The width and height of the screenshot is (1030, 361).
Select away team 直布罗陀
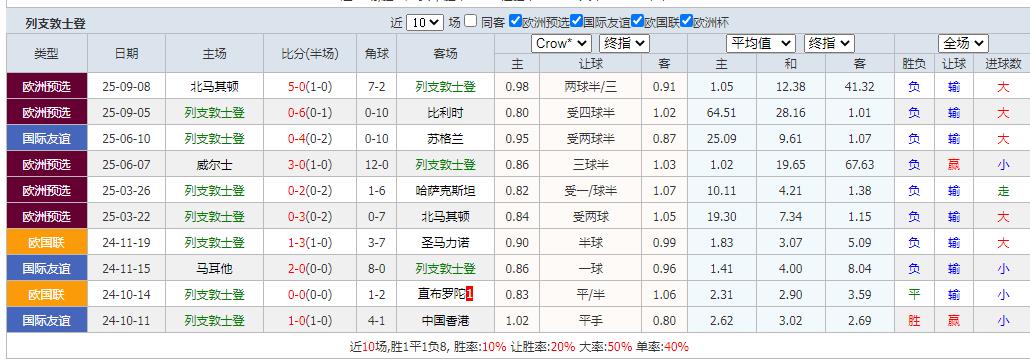[x=441, y=295]
